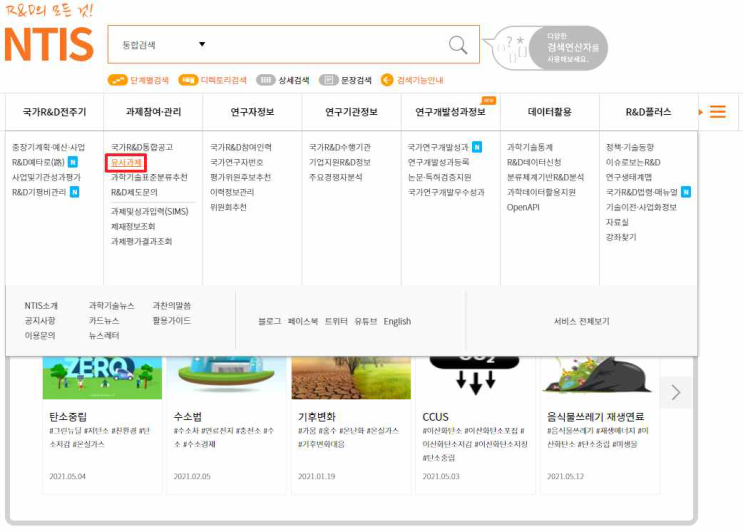Select 과학기술표준분류추천 submenu item

click(149, 177)
